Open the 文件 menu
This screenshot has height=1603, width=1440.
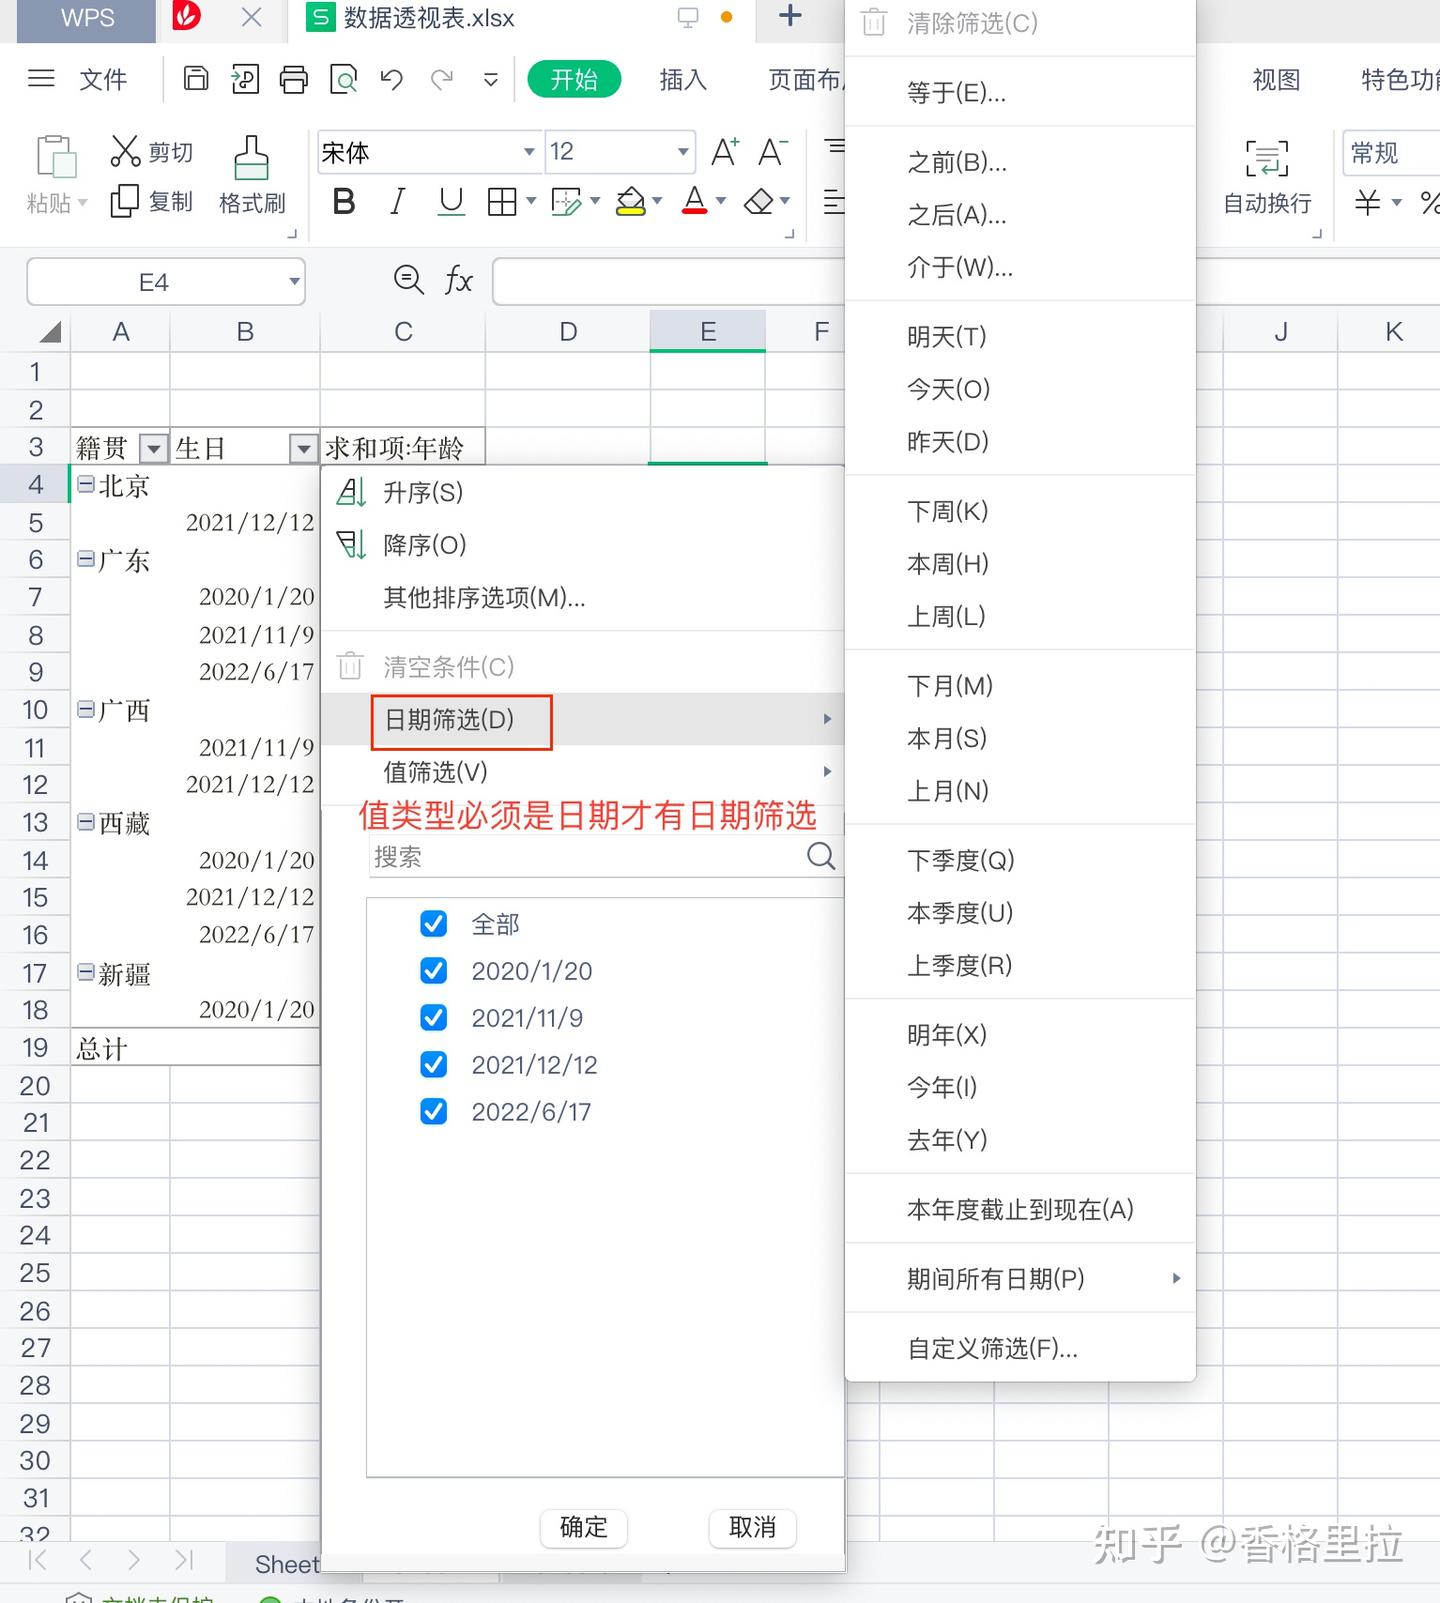103,79
